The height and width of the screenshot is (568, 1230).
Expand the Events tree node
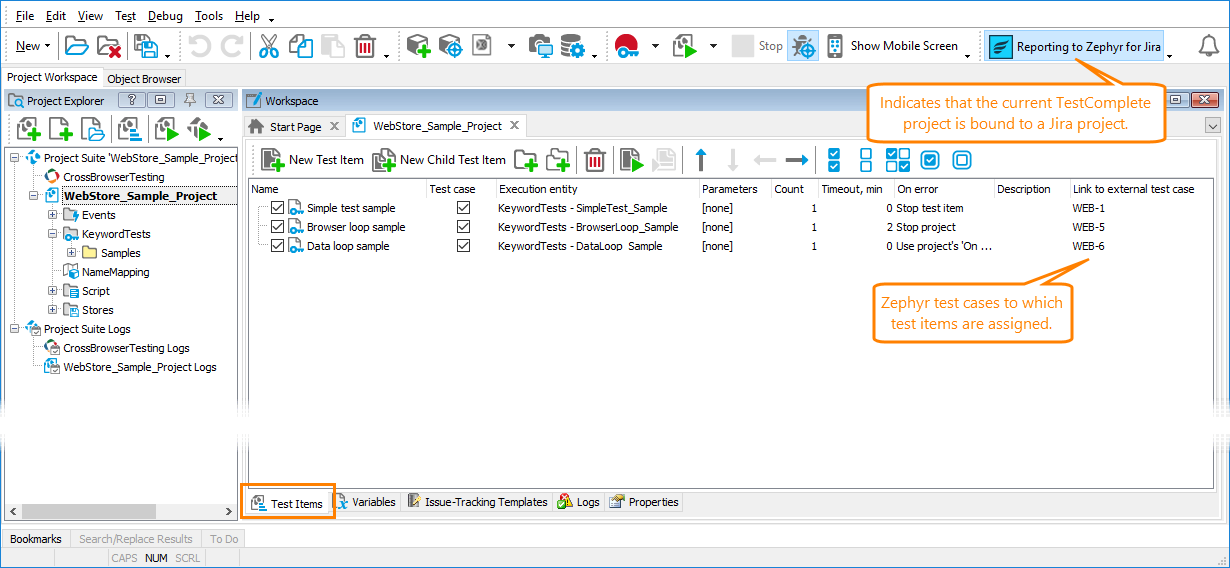click(53, 215)
